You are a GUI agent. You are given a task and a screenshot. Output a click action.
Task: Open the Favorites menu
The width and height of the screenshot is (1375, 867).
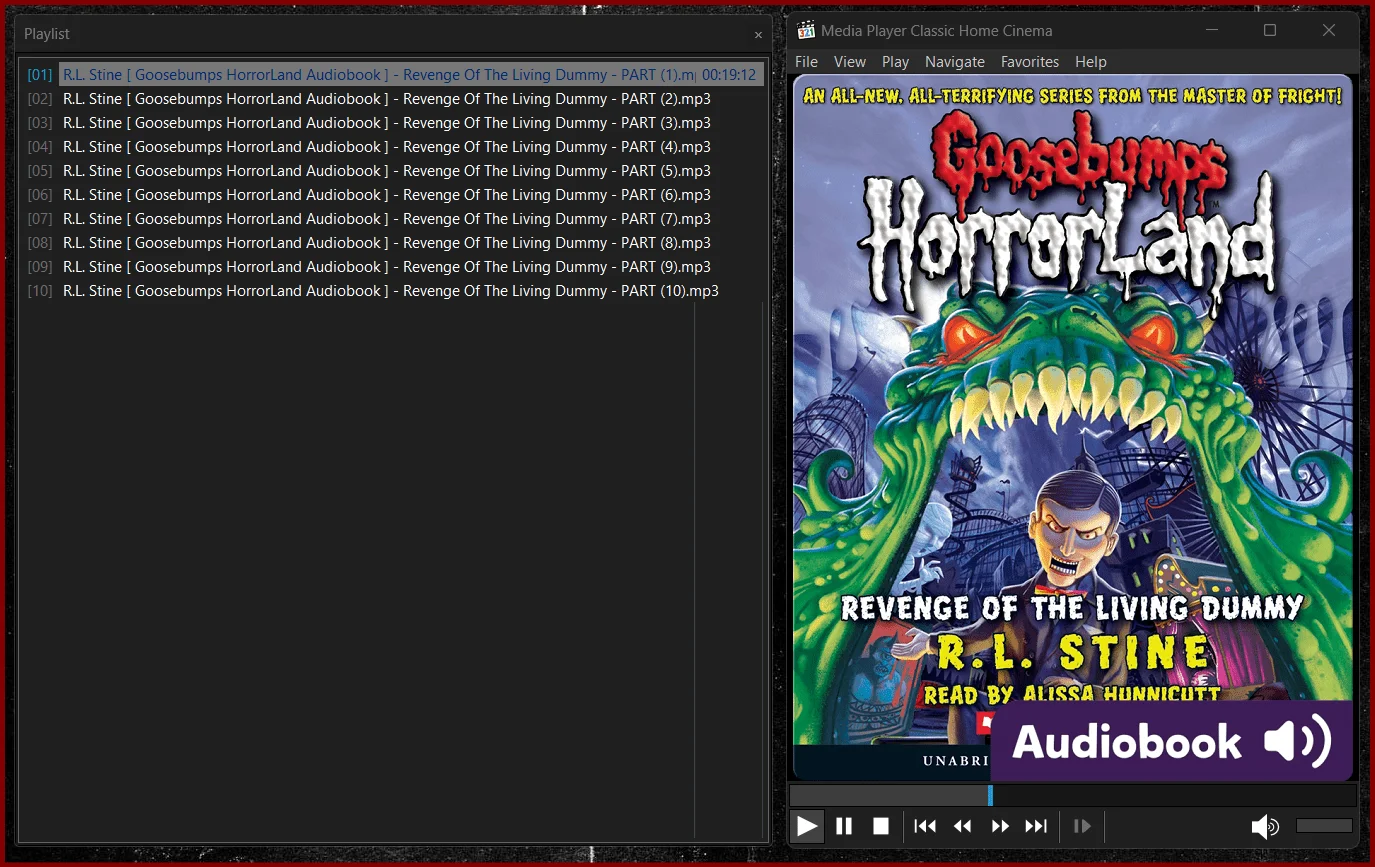tap(1030, 62)
